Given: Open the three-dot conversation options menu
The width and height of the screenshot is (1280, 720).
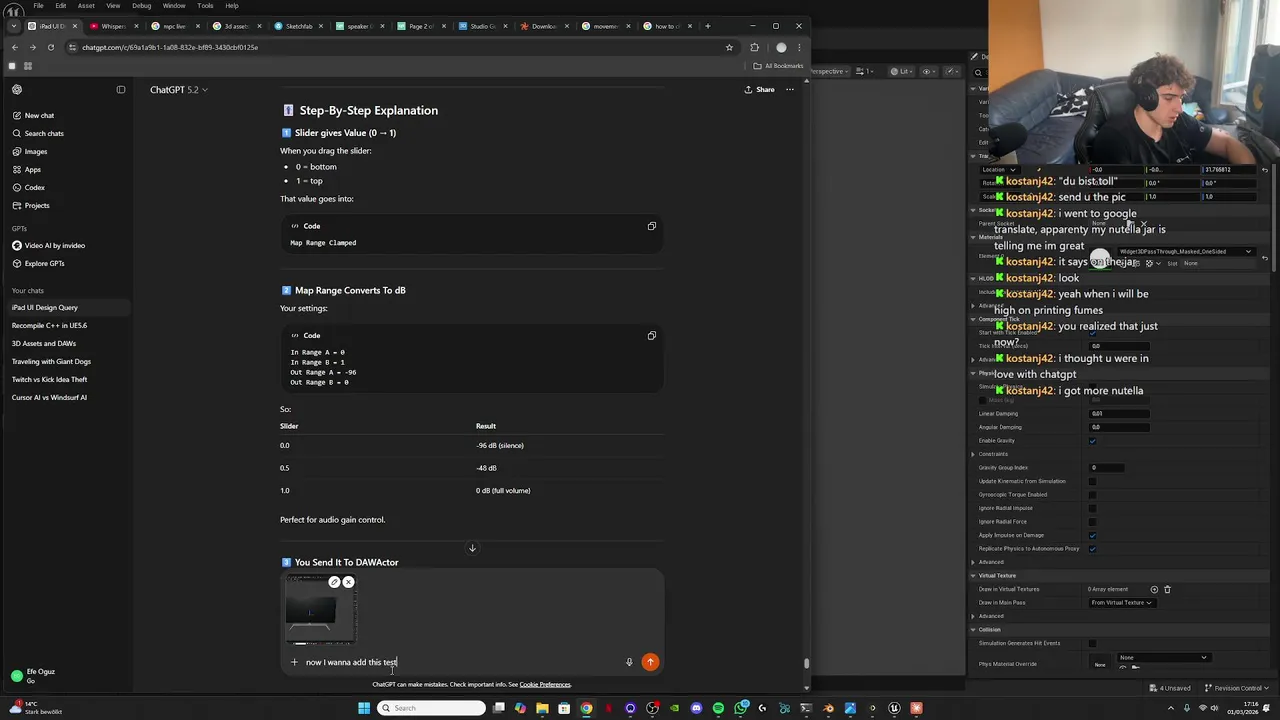Looking at the screenshot, I should pos(789,90).
